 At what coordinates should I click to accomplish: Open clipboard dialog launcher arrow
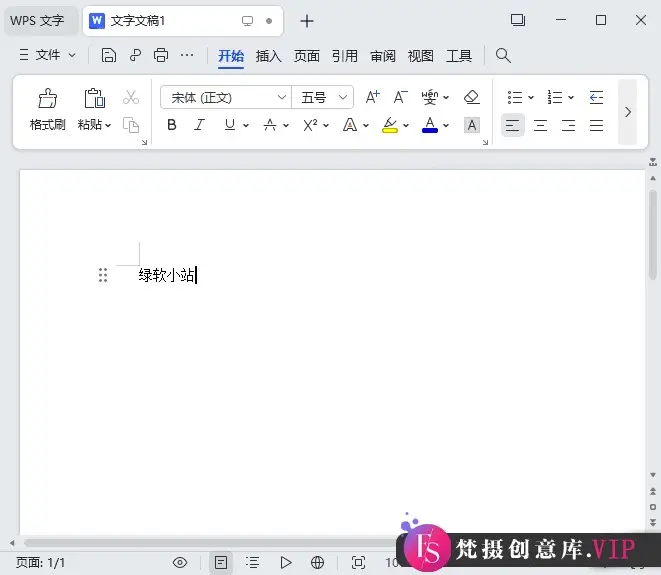tap(144, 142)
